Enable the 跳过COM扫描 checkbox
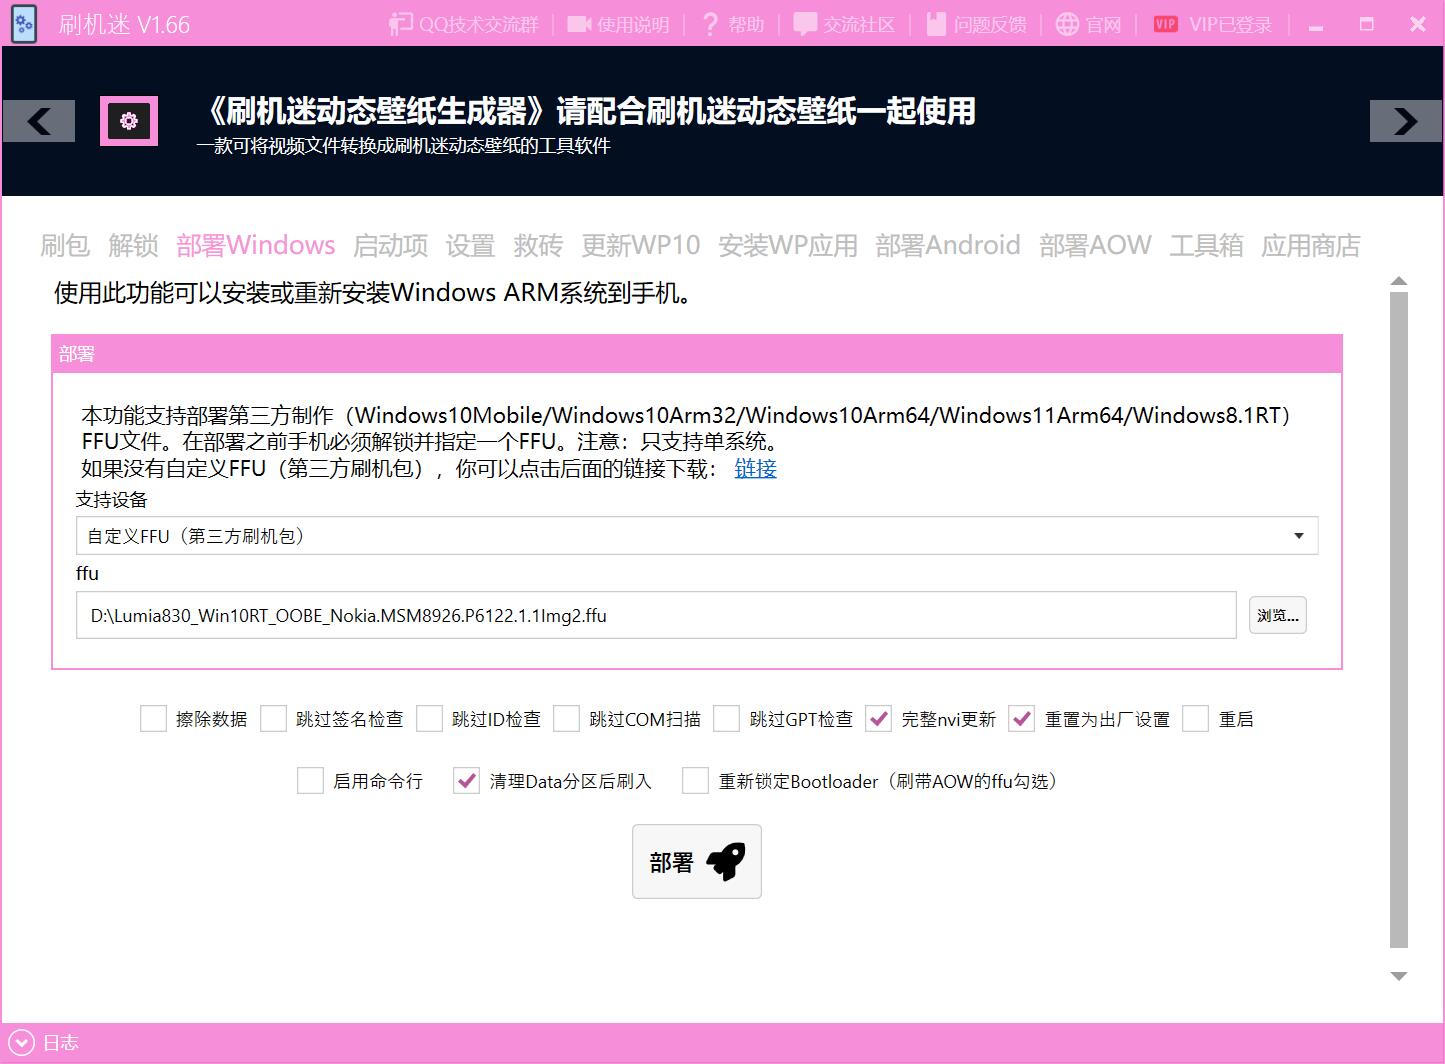Screen dimensions: 1445x1064 [x=566, y=719]
